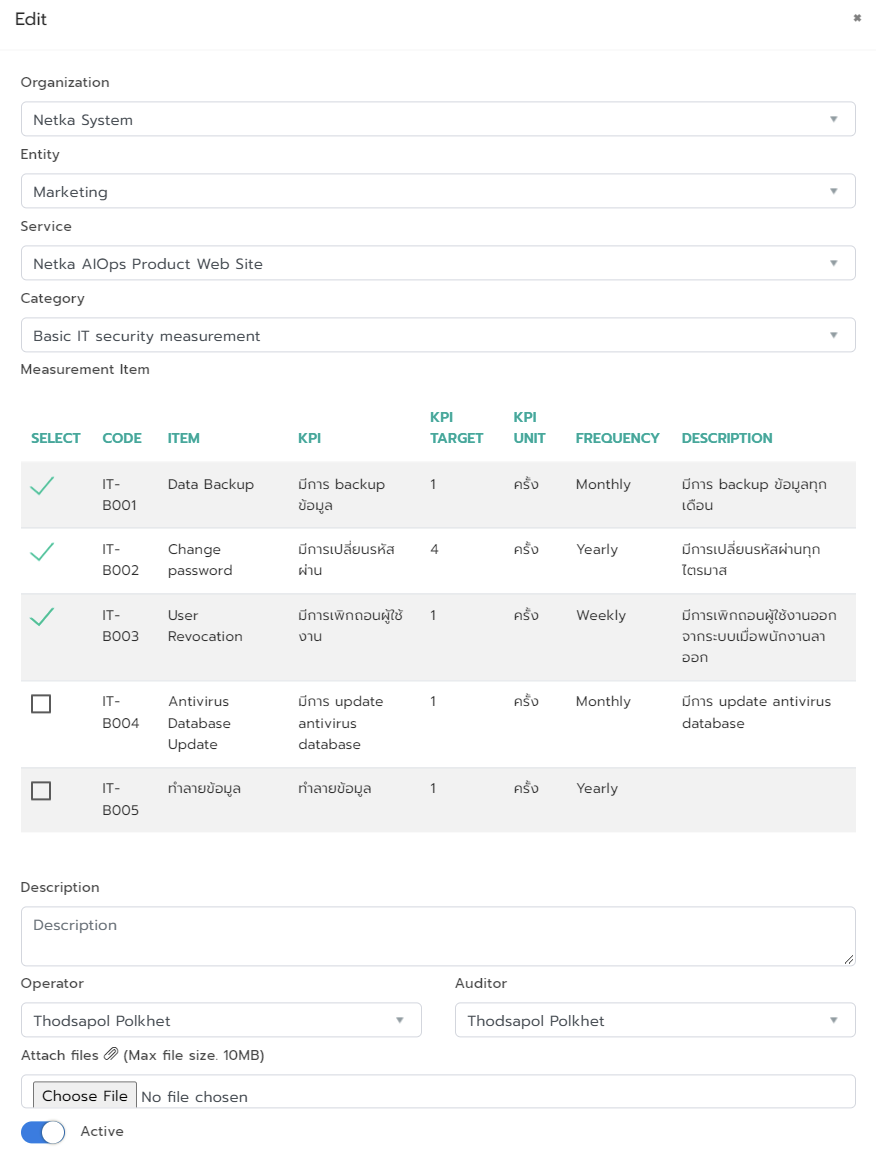
Task: Uncheck the IT-B002 Change password item
Action: click(x=42, y=555)
